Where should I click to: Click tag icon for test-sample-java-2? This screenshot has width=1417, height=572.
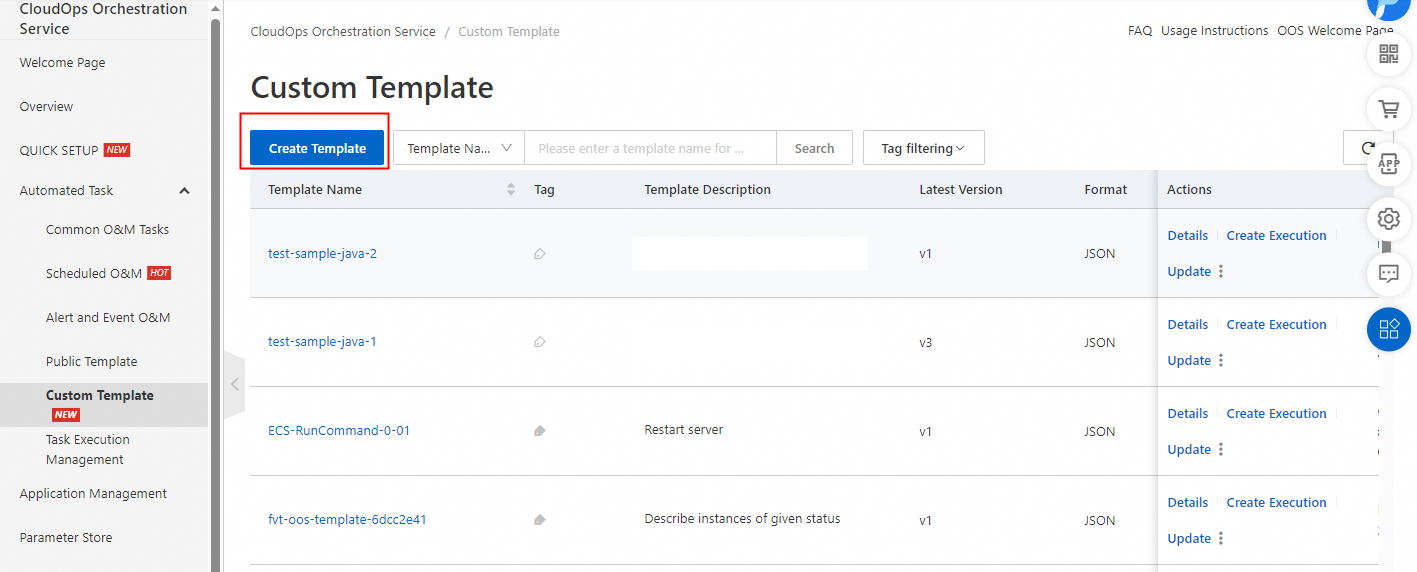coord(540,254)
